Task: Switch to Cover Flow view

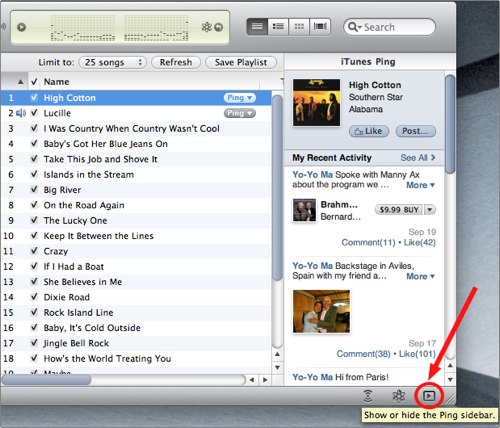Action: click(x=320, y=27)
